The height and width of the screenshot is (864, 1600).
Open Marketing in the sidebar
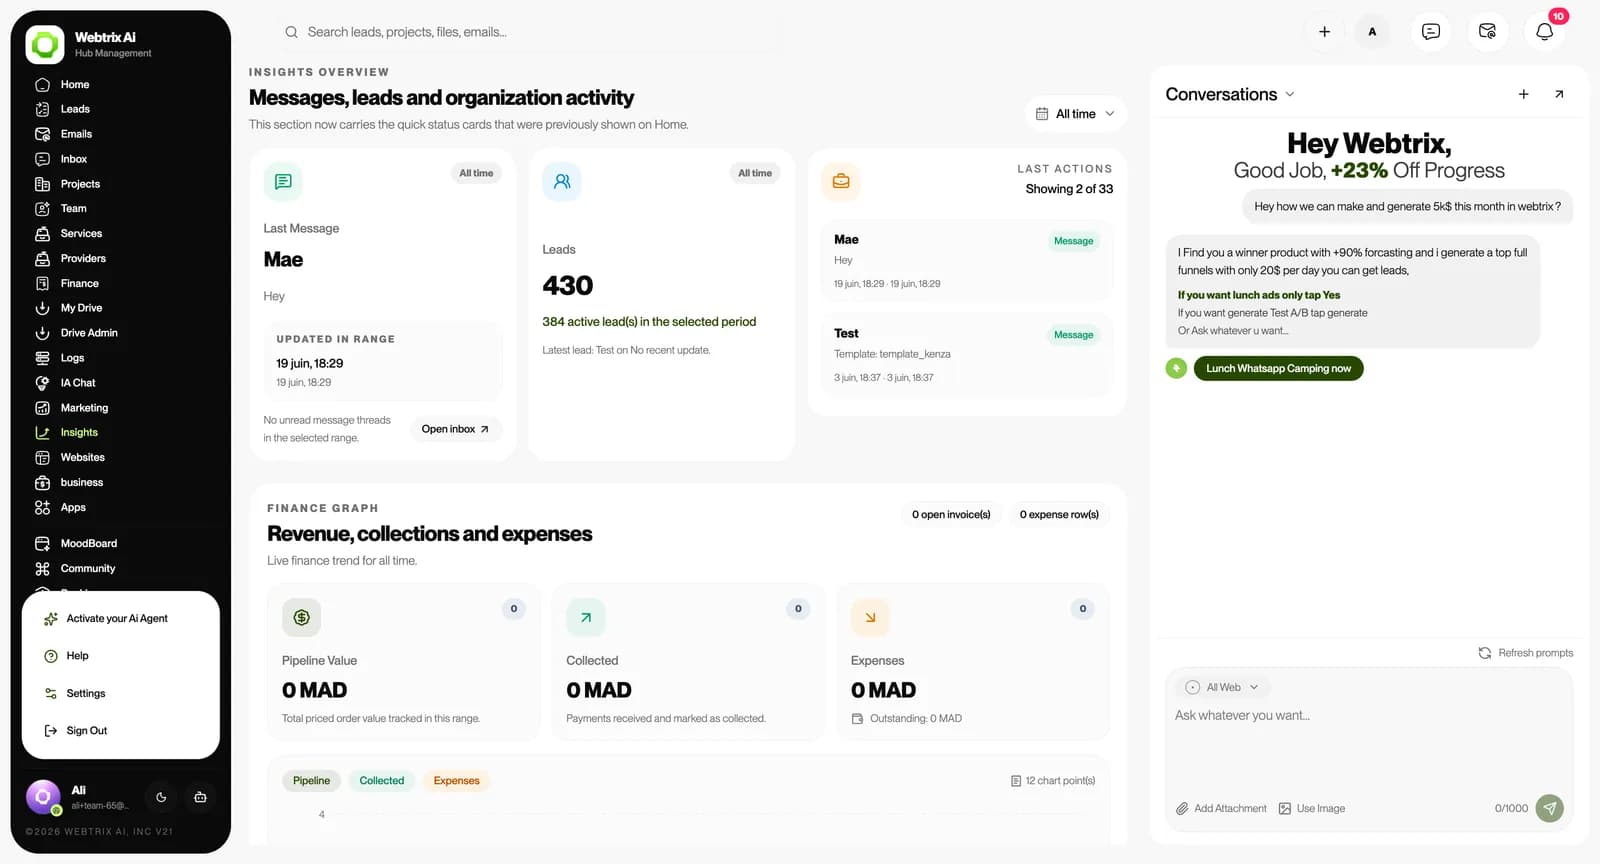click(x=84, y=408)
